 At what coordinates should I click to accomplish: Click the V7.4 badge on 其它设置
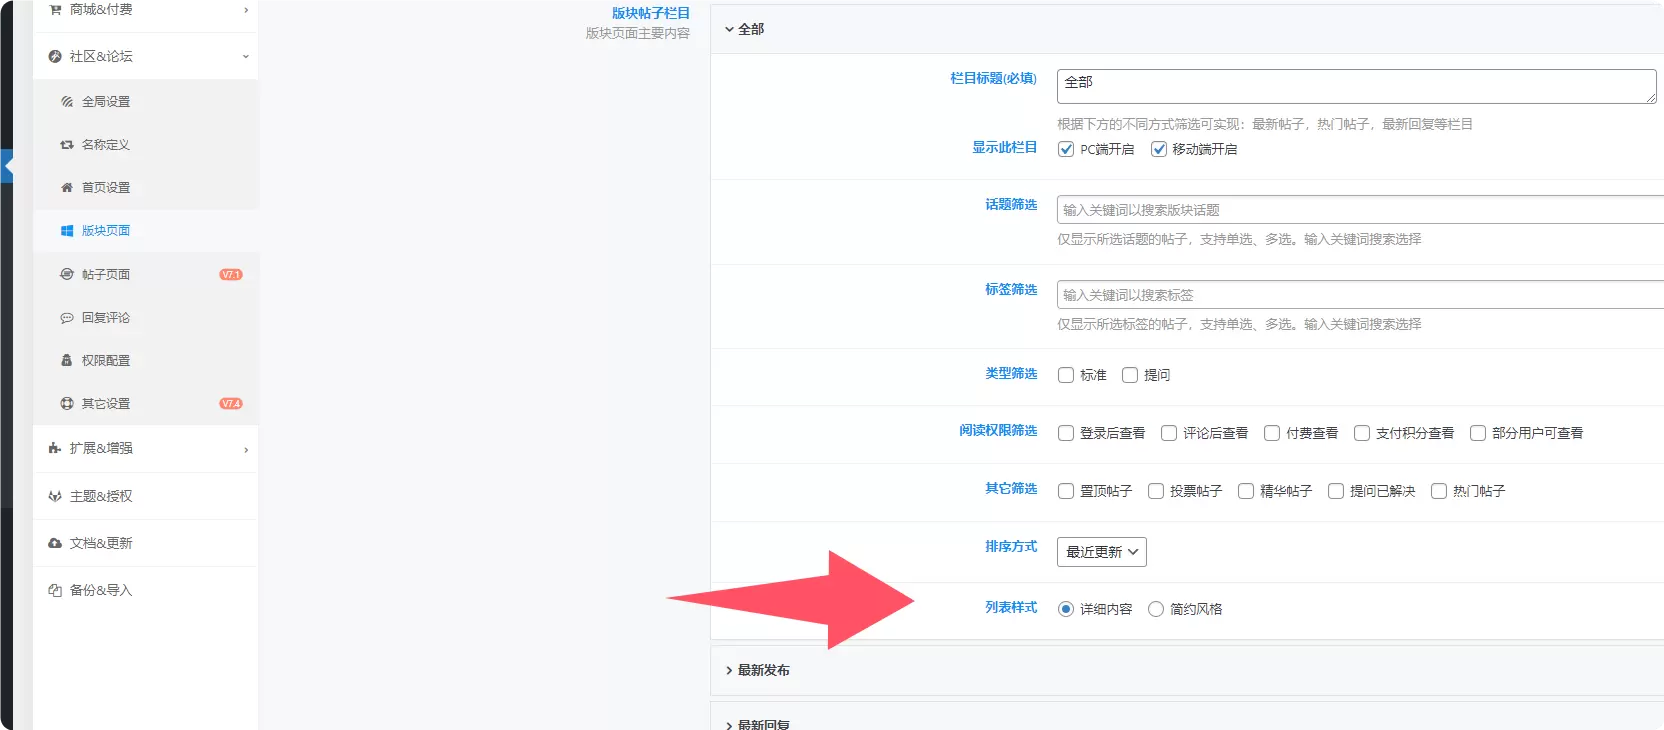coord(231,404)
